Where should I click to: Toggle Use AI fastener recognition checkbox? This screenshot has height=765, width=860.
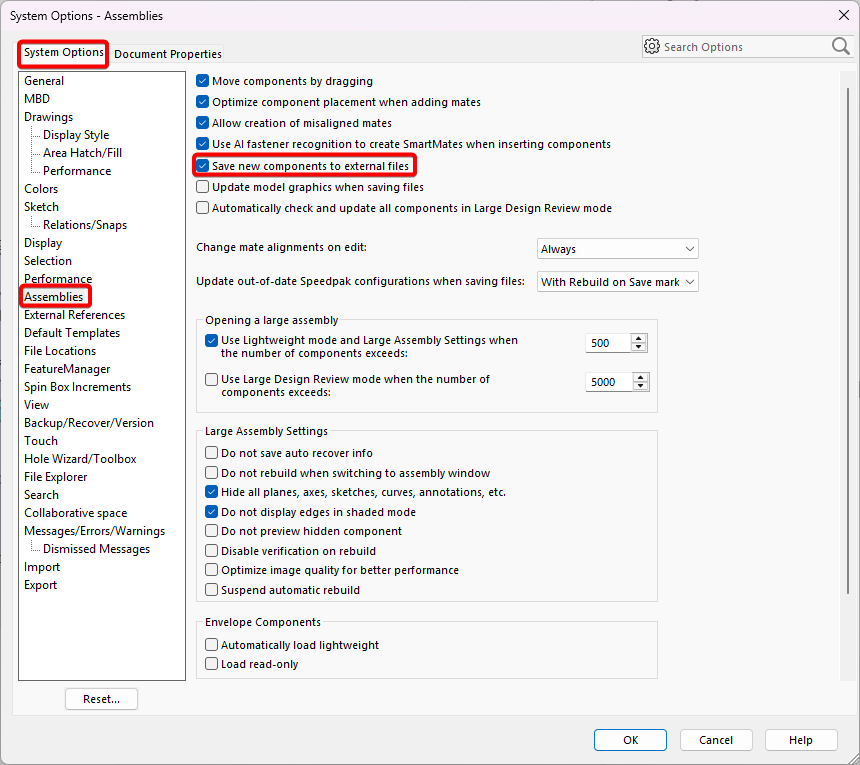[202, 144]
